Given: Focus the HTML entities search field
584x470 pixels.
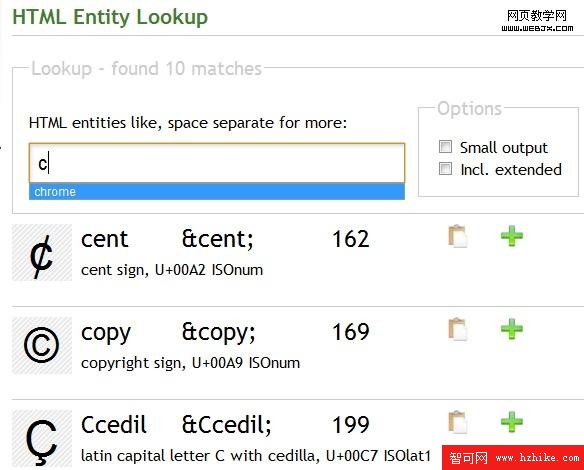Looking at the screenshot, I should (217, 163).
